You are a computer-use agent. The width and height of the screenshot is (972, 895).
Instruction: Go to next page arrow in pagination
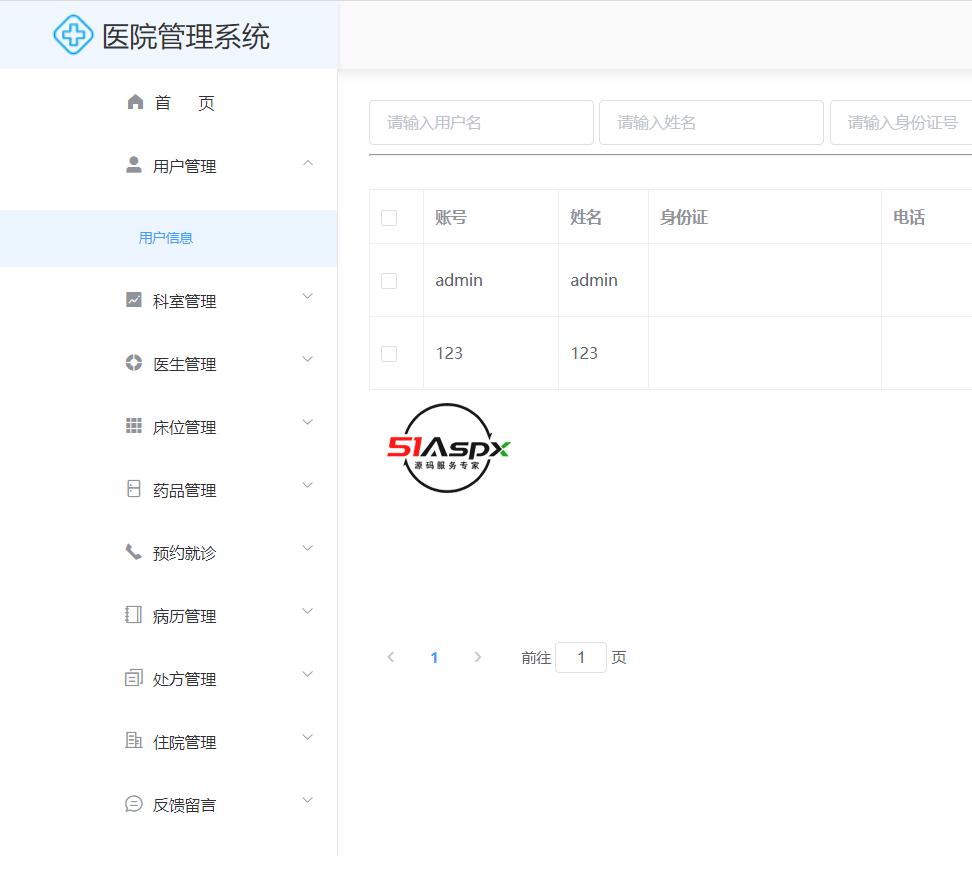tap(477, 657)
